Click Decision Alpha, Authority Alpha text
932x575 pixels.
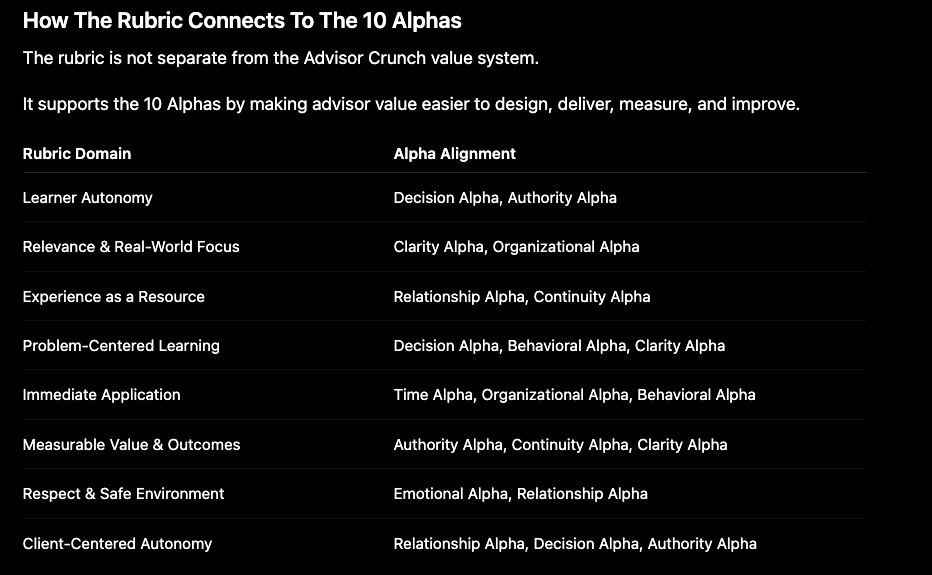coord(505,197)
